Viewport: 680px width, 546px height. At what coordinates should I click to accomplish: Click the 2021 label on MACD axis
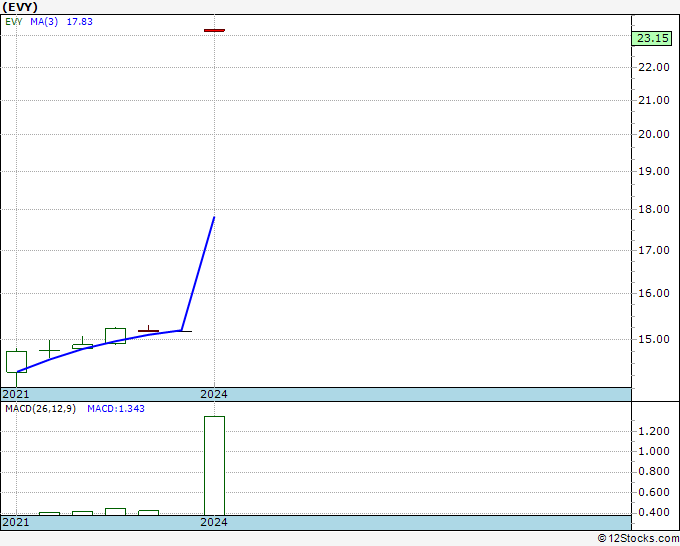point(16,522)
